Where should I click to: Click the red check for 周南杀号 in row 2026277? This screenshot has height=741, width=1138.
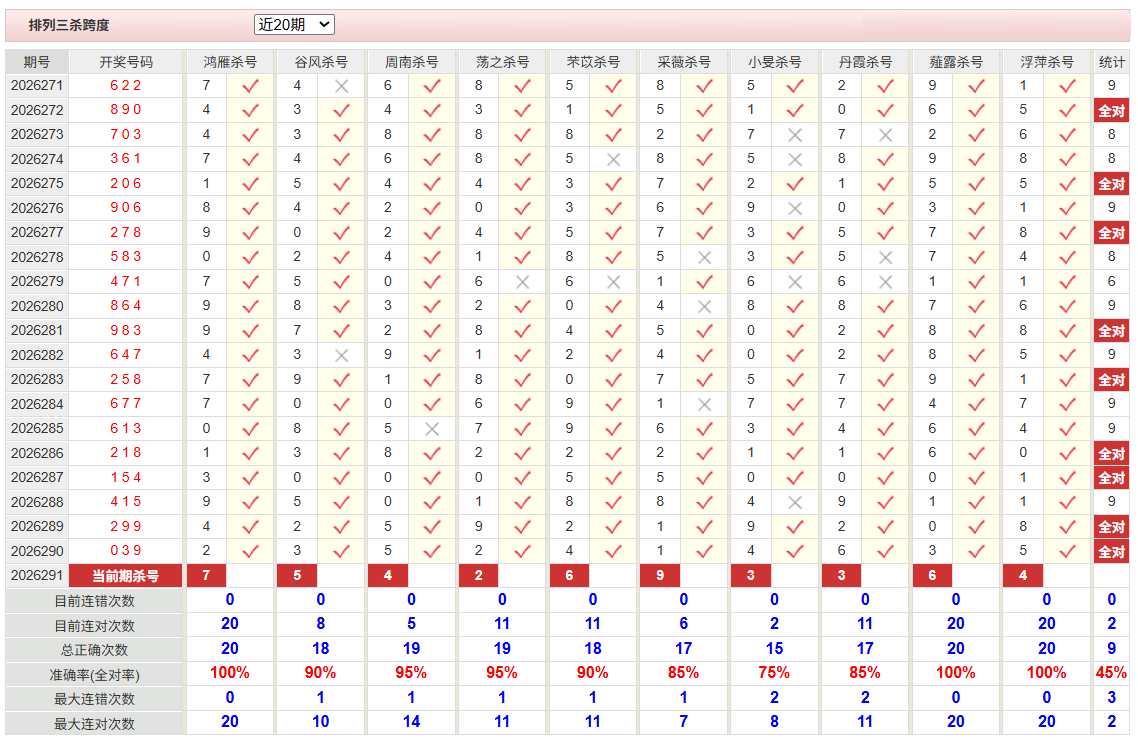[432, 233]
